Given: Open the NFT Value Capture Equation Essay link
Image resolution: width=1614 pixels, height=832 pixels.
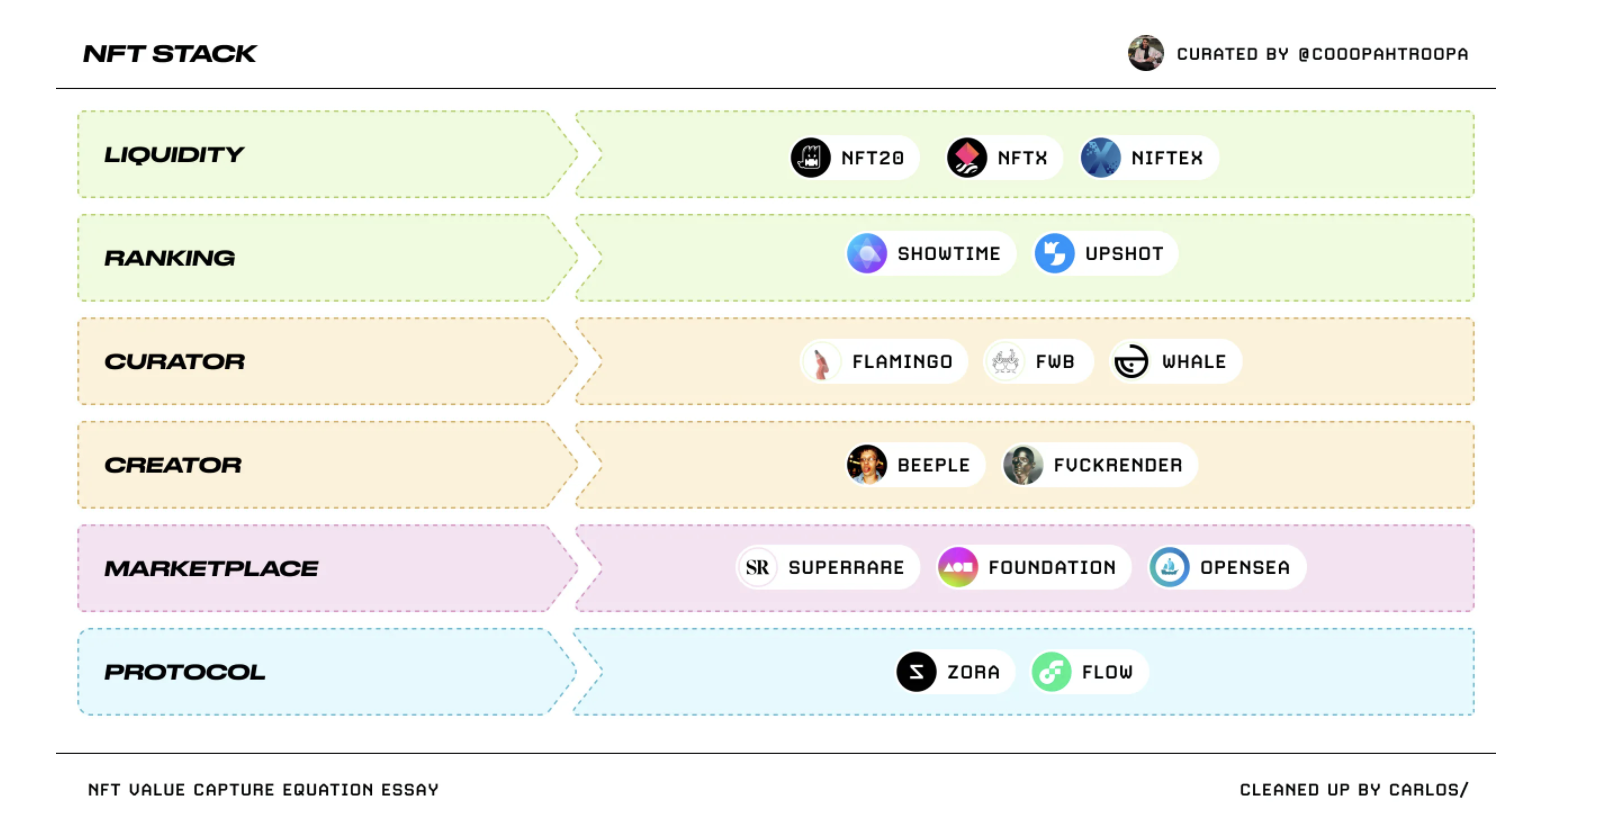Looking at the screenshot, I should [x=263, y=790].
